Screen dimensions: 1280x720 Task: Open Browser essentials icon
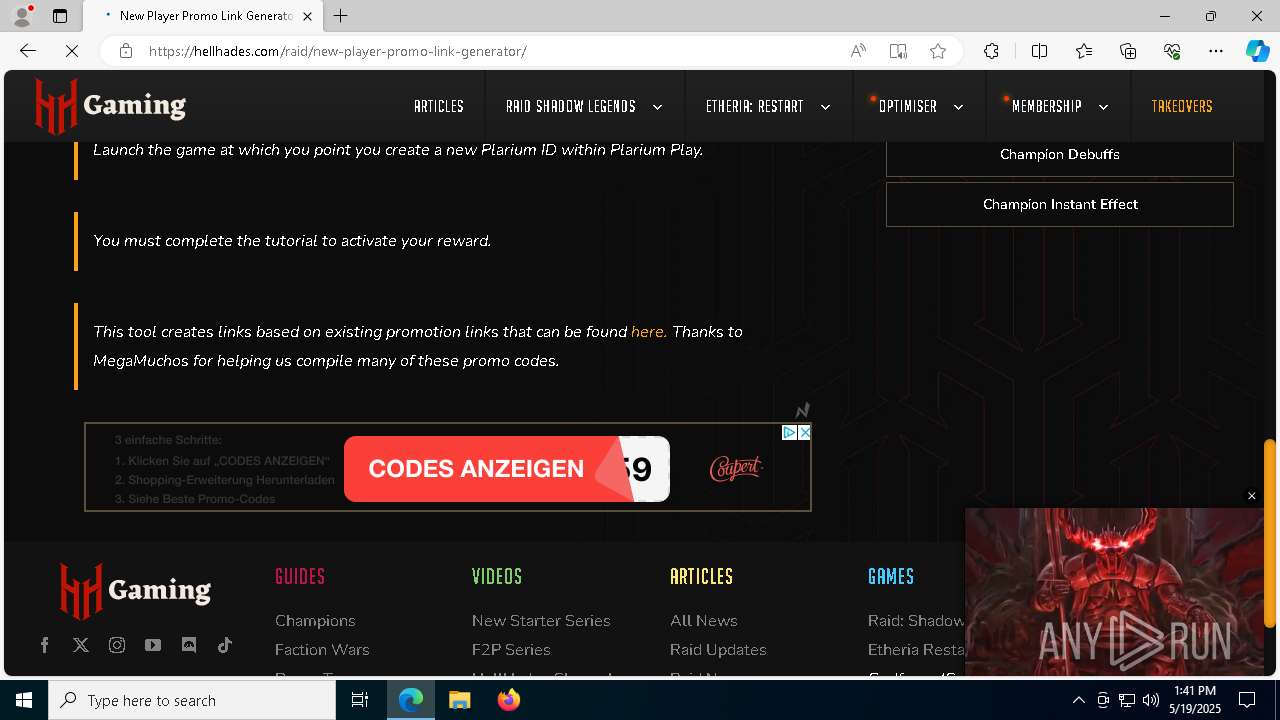(x=1172, y=51)
